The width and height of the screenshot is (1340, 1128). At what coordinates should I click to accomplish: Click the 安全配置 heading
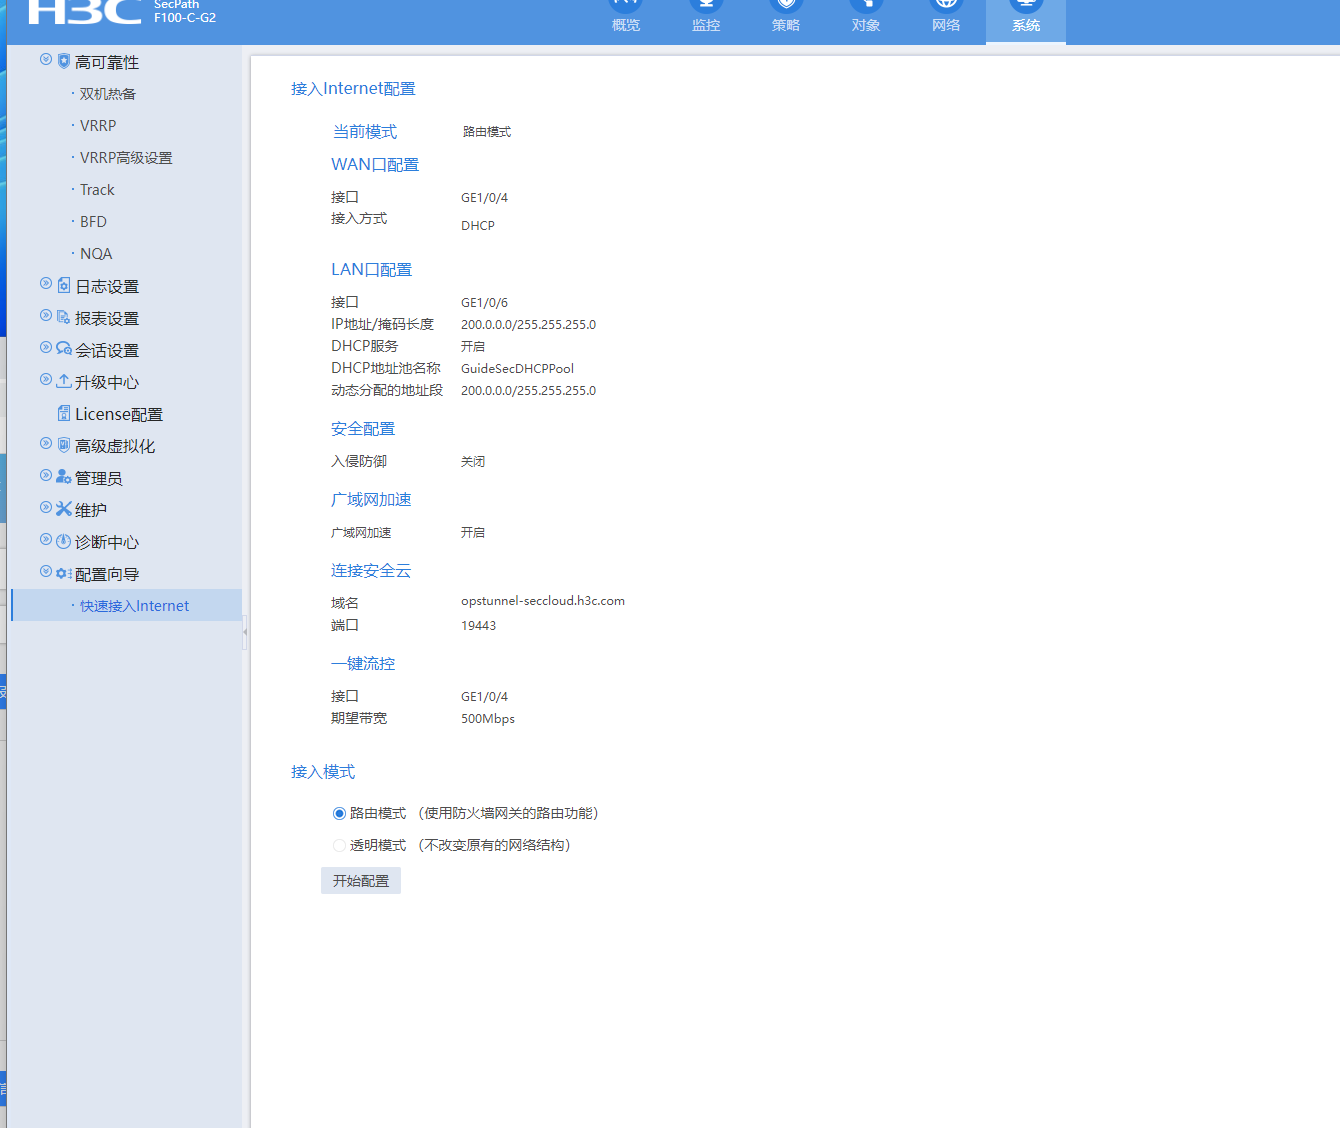(363, 429)
